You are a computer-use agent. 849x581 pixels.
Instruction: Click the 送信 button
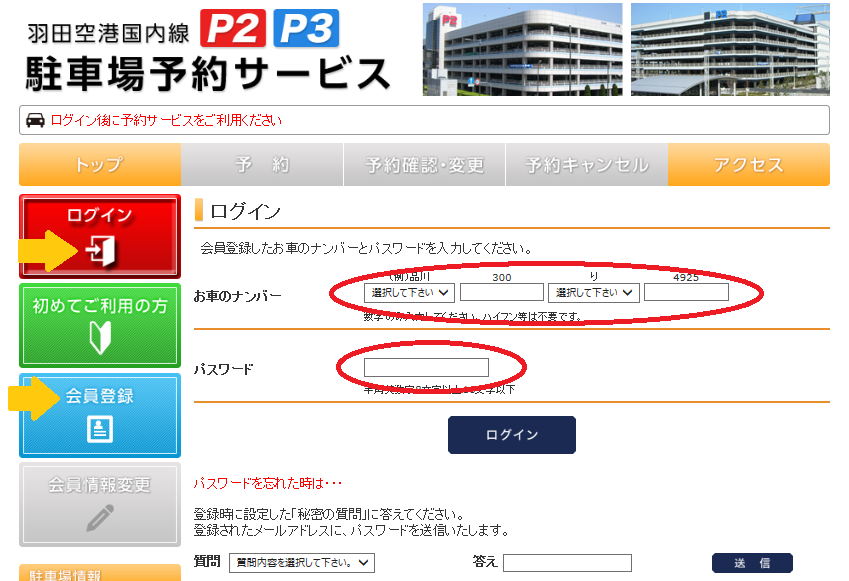[x=752, y=563]
